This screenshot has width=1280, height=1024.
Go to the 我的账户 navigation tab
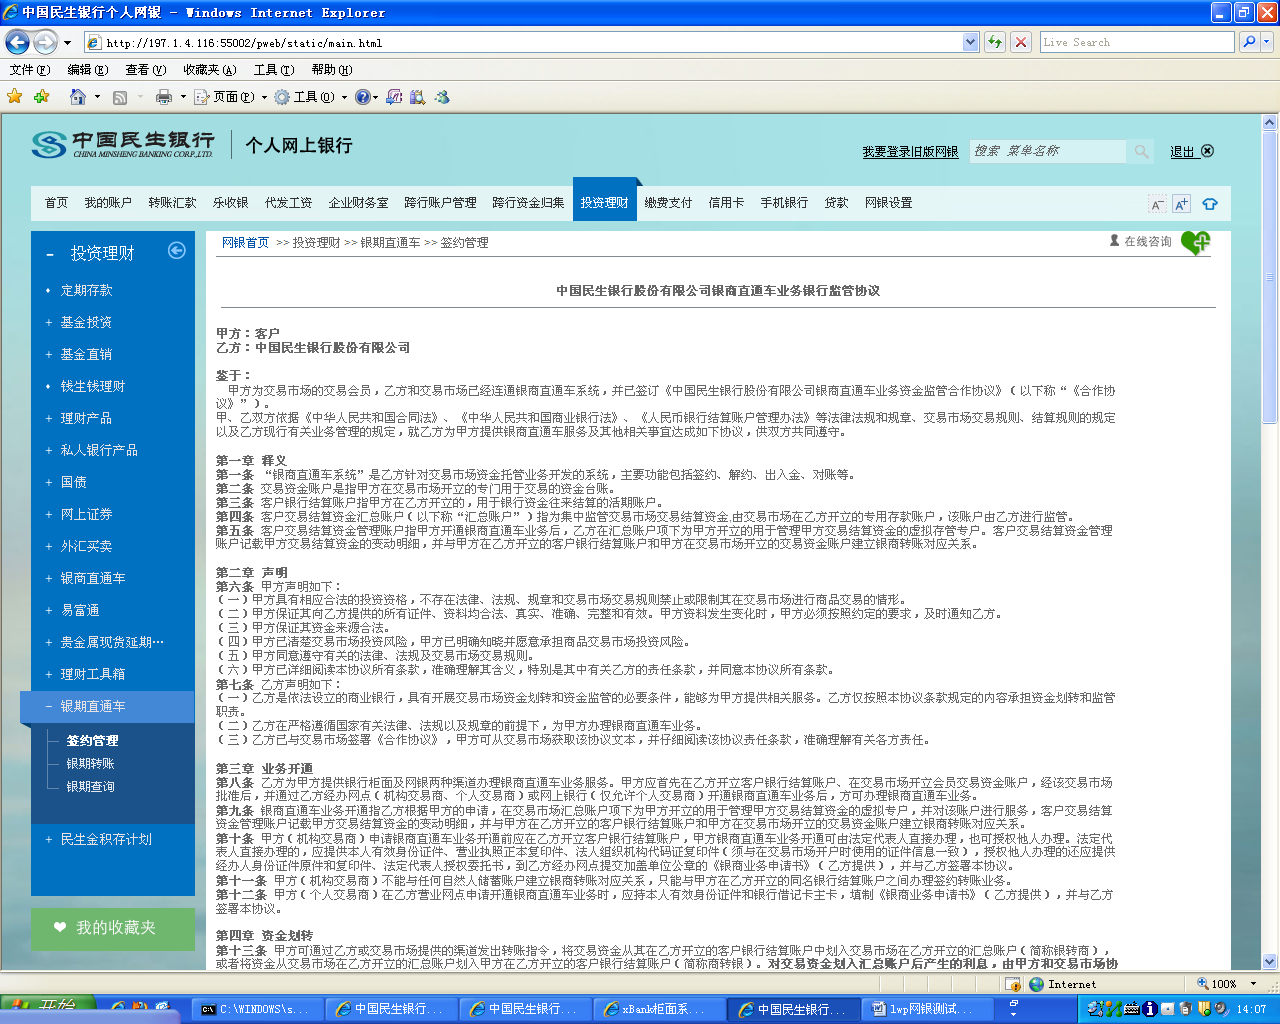pos(108,203)
